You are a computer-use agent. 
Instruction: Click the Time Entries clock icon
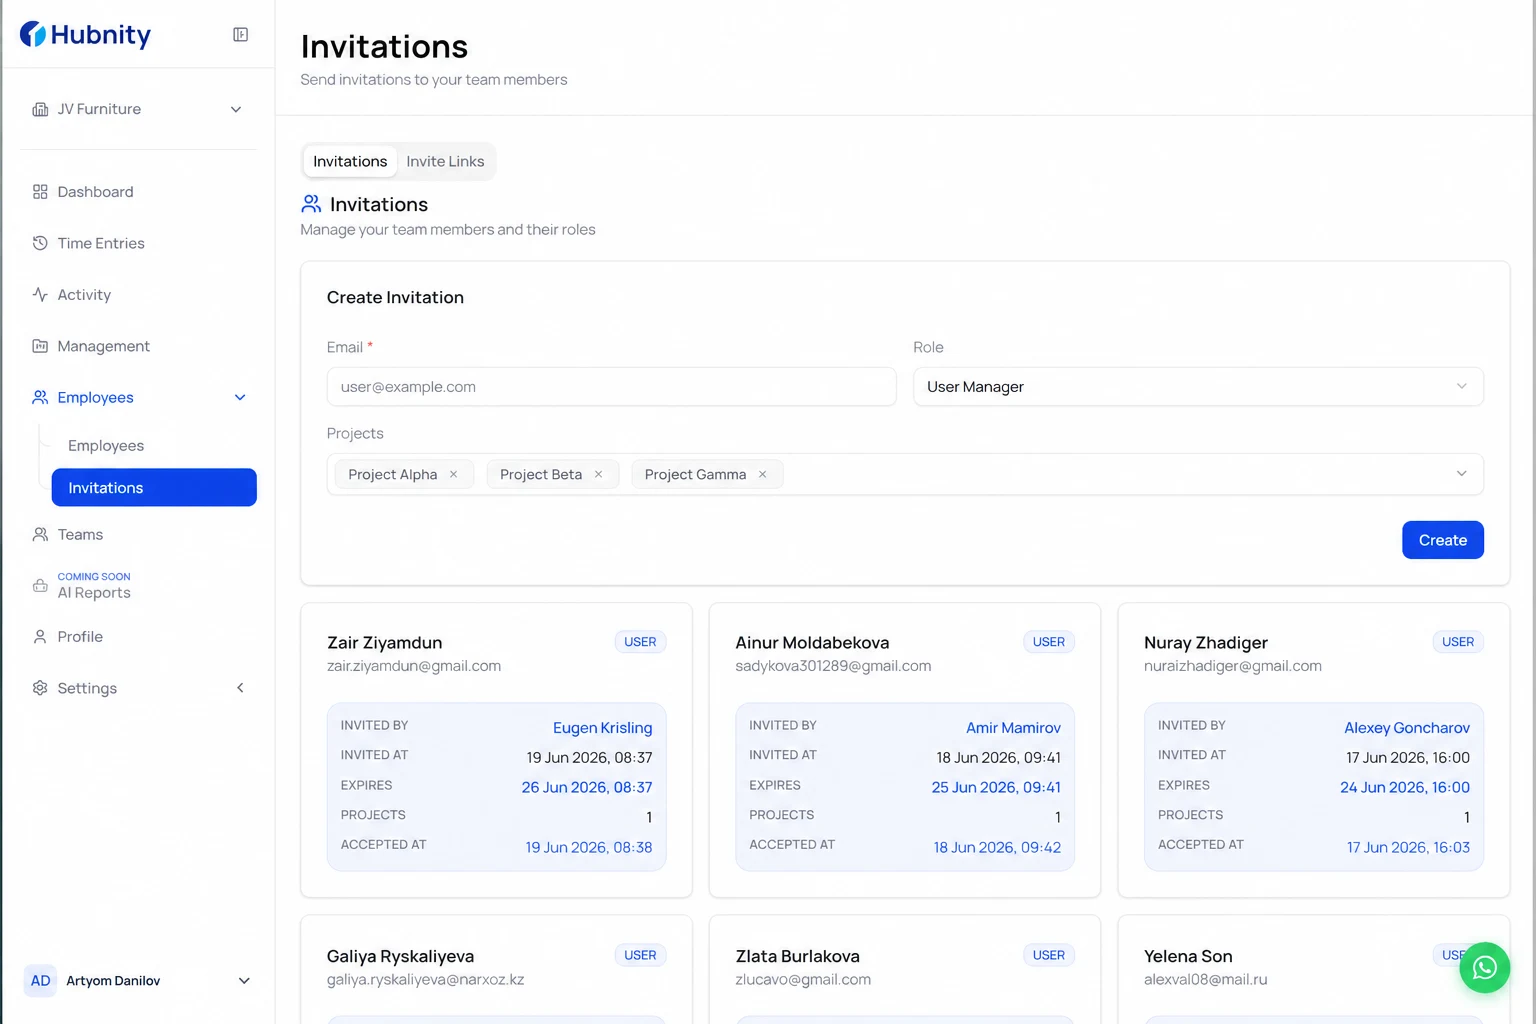point(40,243)
